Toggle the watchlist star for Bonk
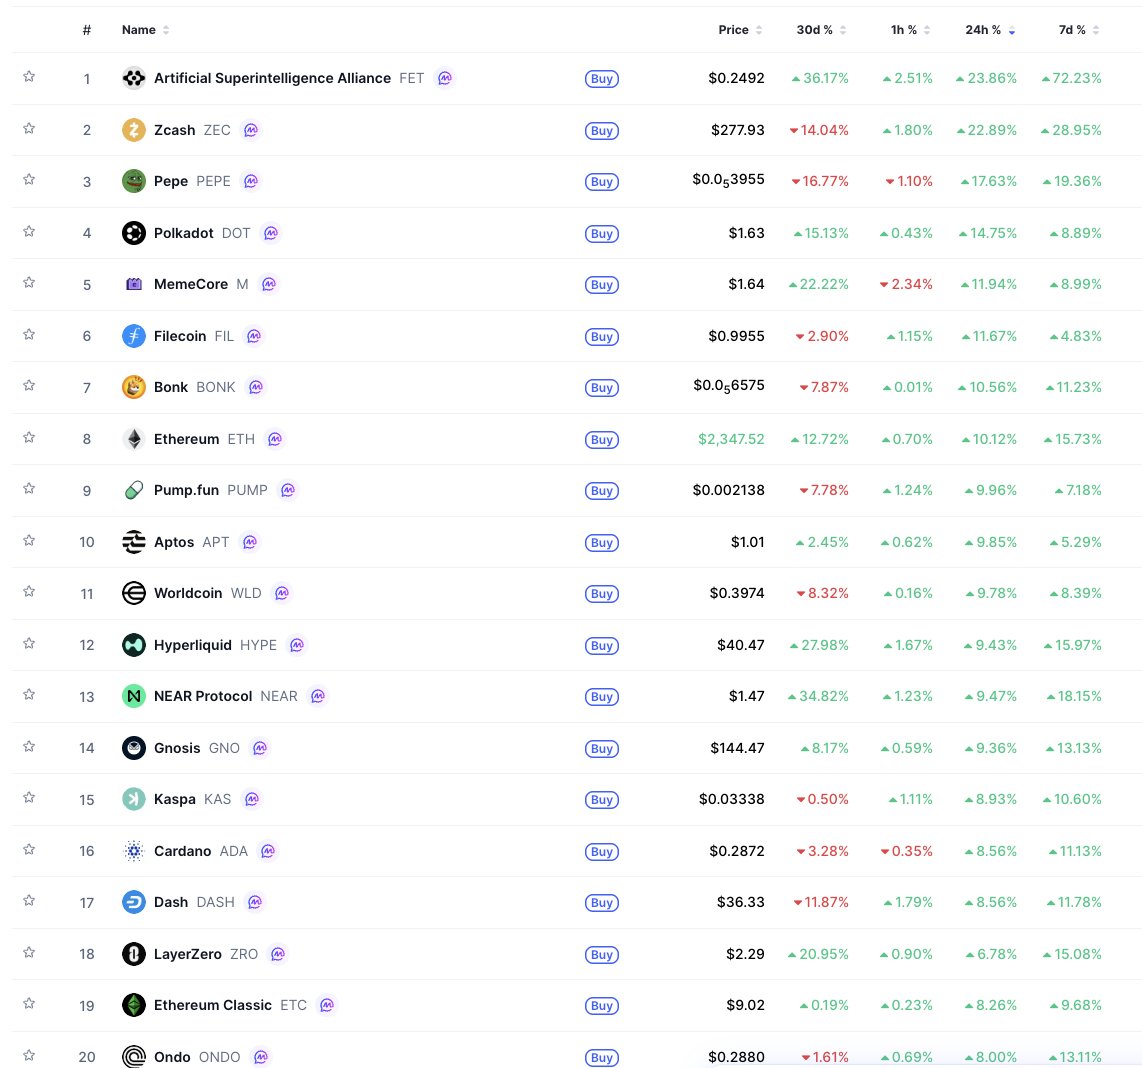The image size is (1142, 1068). click(29, 386)
